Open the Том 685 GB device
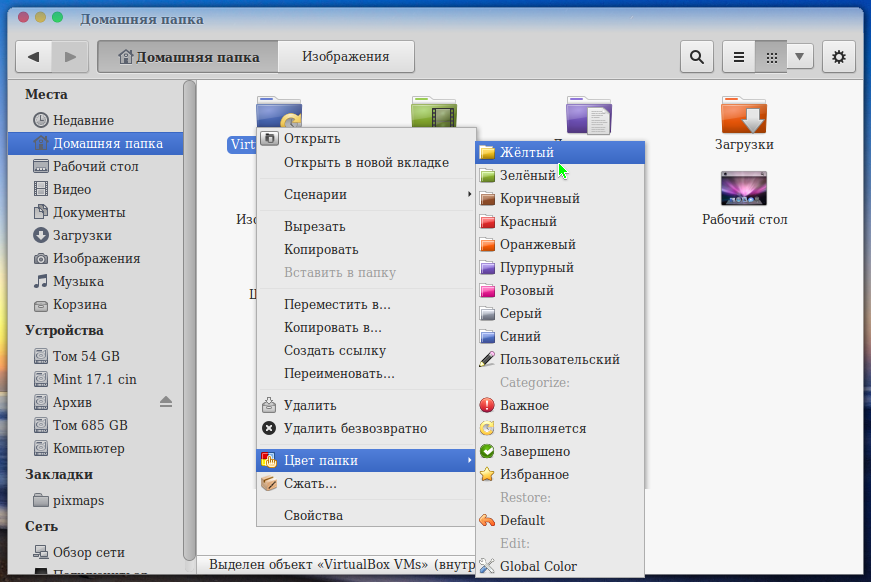This screenshot has height=582, width=871. click(x=96, y=425)
